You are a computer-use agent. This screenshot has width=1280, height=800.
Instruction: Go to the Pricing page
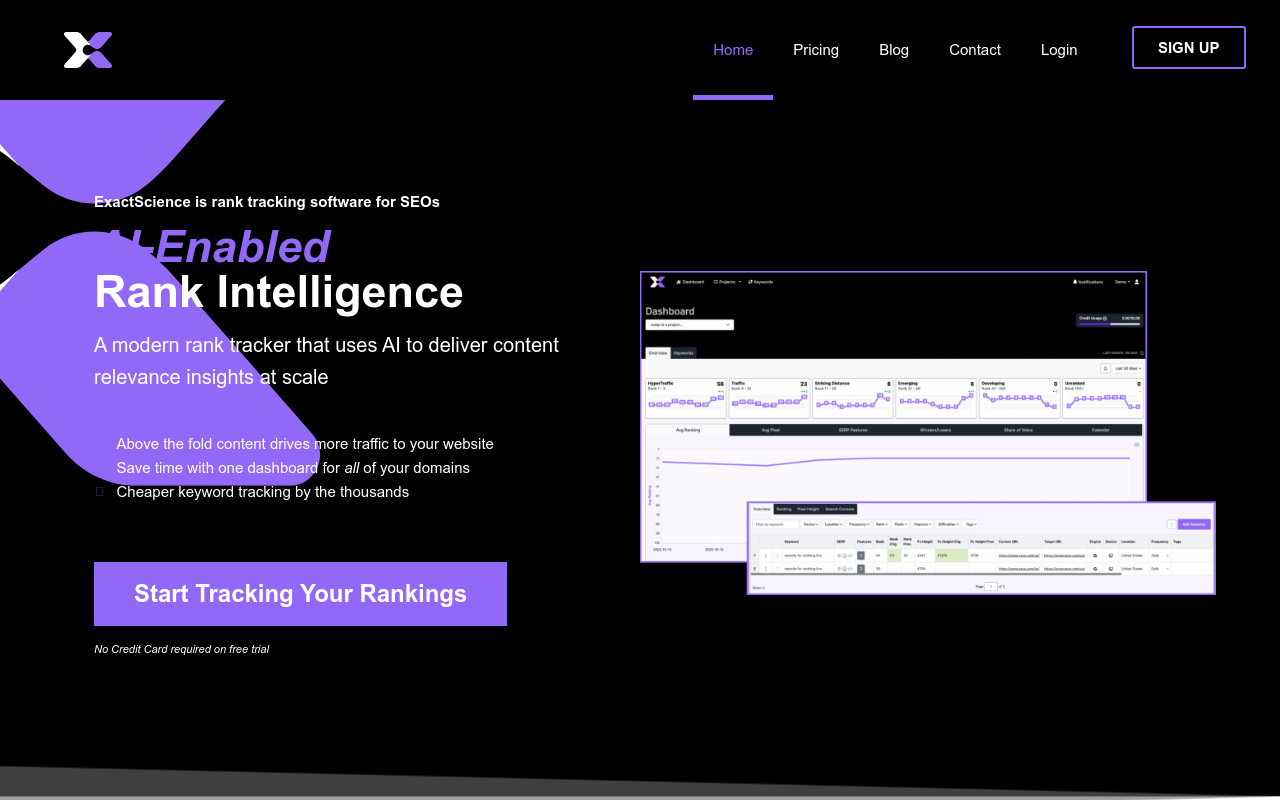(816, 50)
